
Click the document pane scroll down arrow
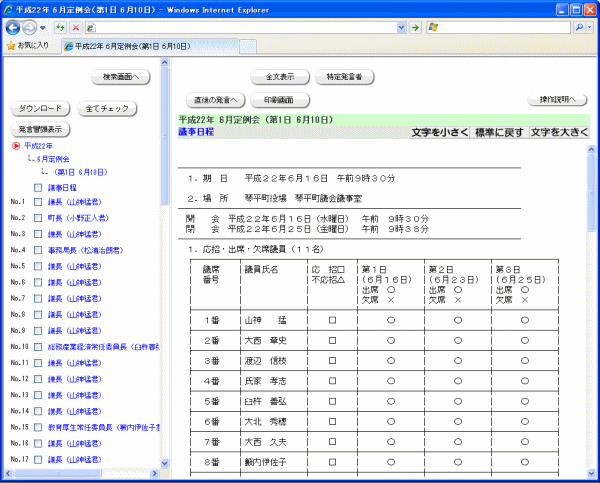tap(591, 473)
